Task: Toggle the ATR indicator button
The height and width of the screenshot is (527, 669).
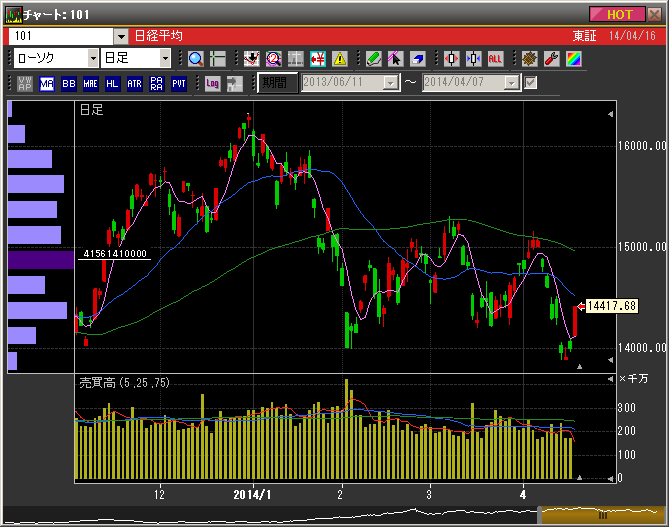Action: [134, 83]
